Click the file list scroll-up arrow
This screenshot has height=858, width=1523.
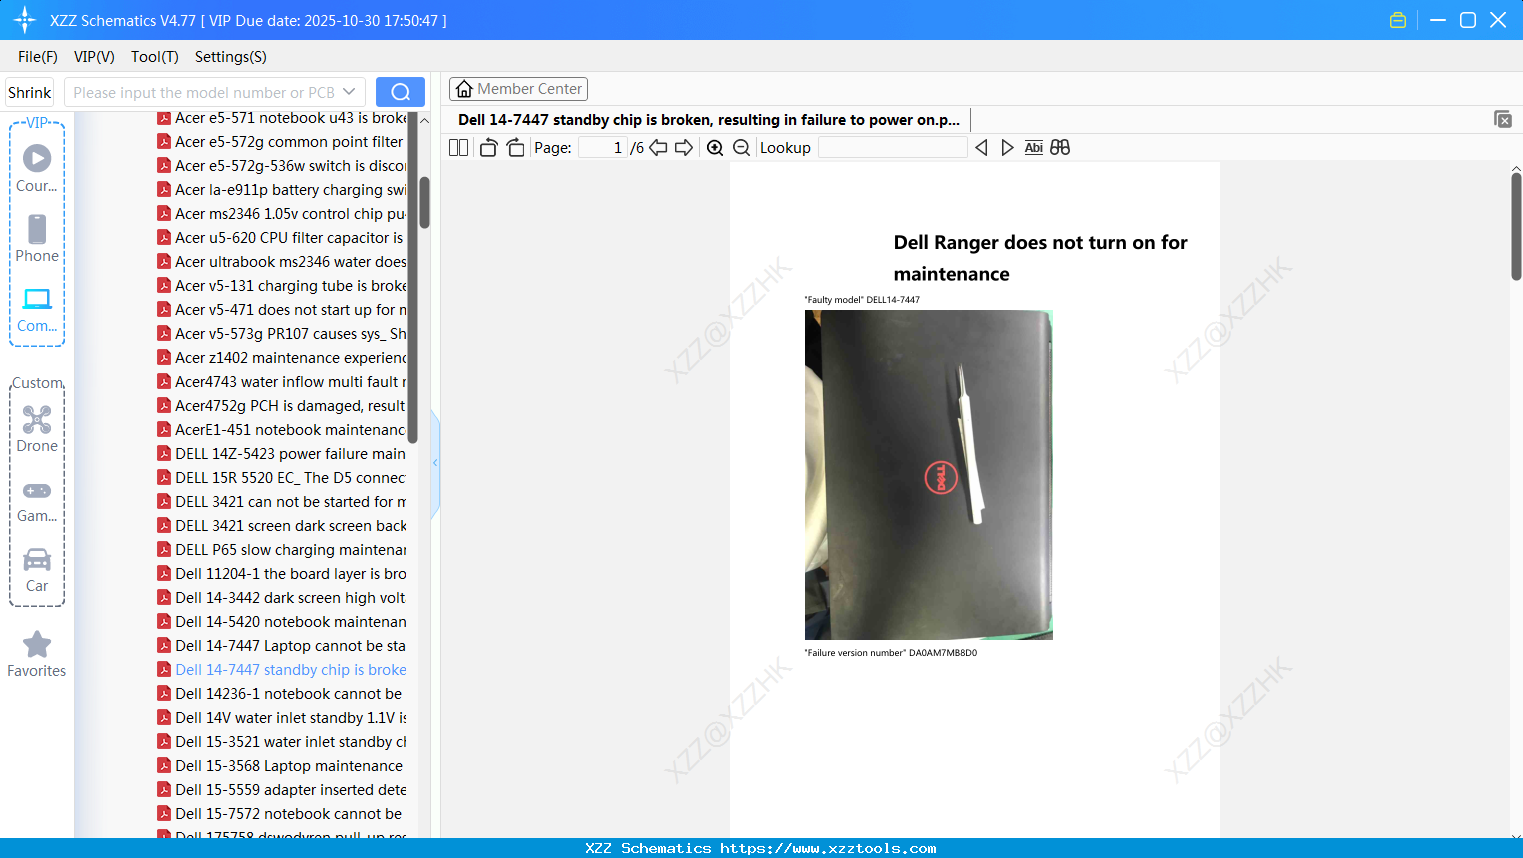(424, 120)
